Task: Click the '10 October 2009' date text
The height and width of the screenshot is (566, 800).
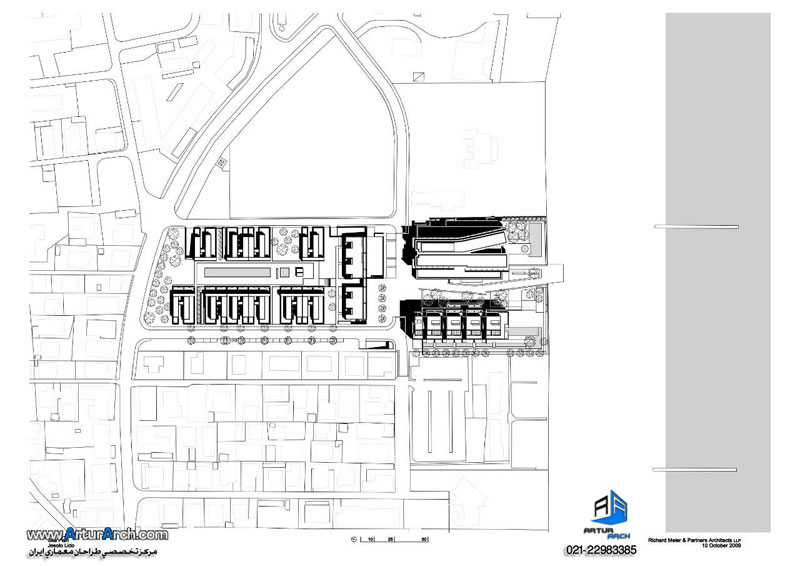Action: tap(721, 546)
